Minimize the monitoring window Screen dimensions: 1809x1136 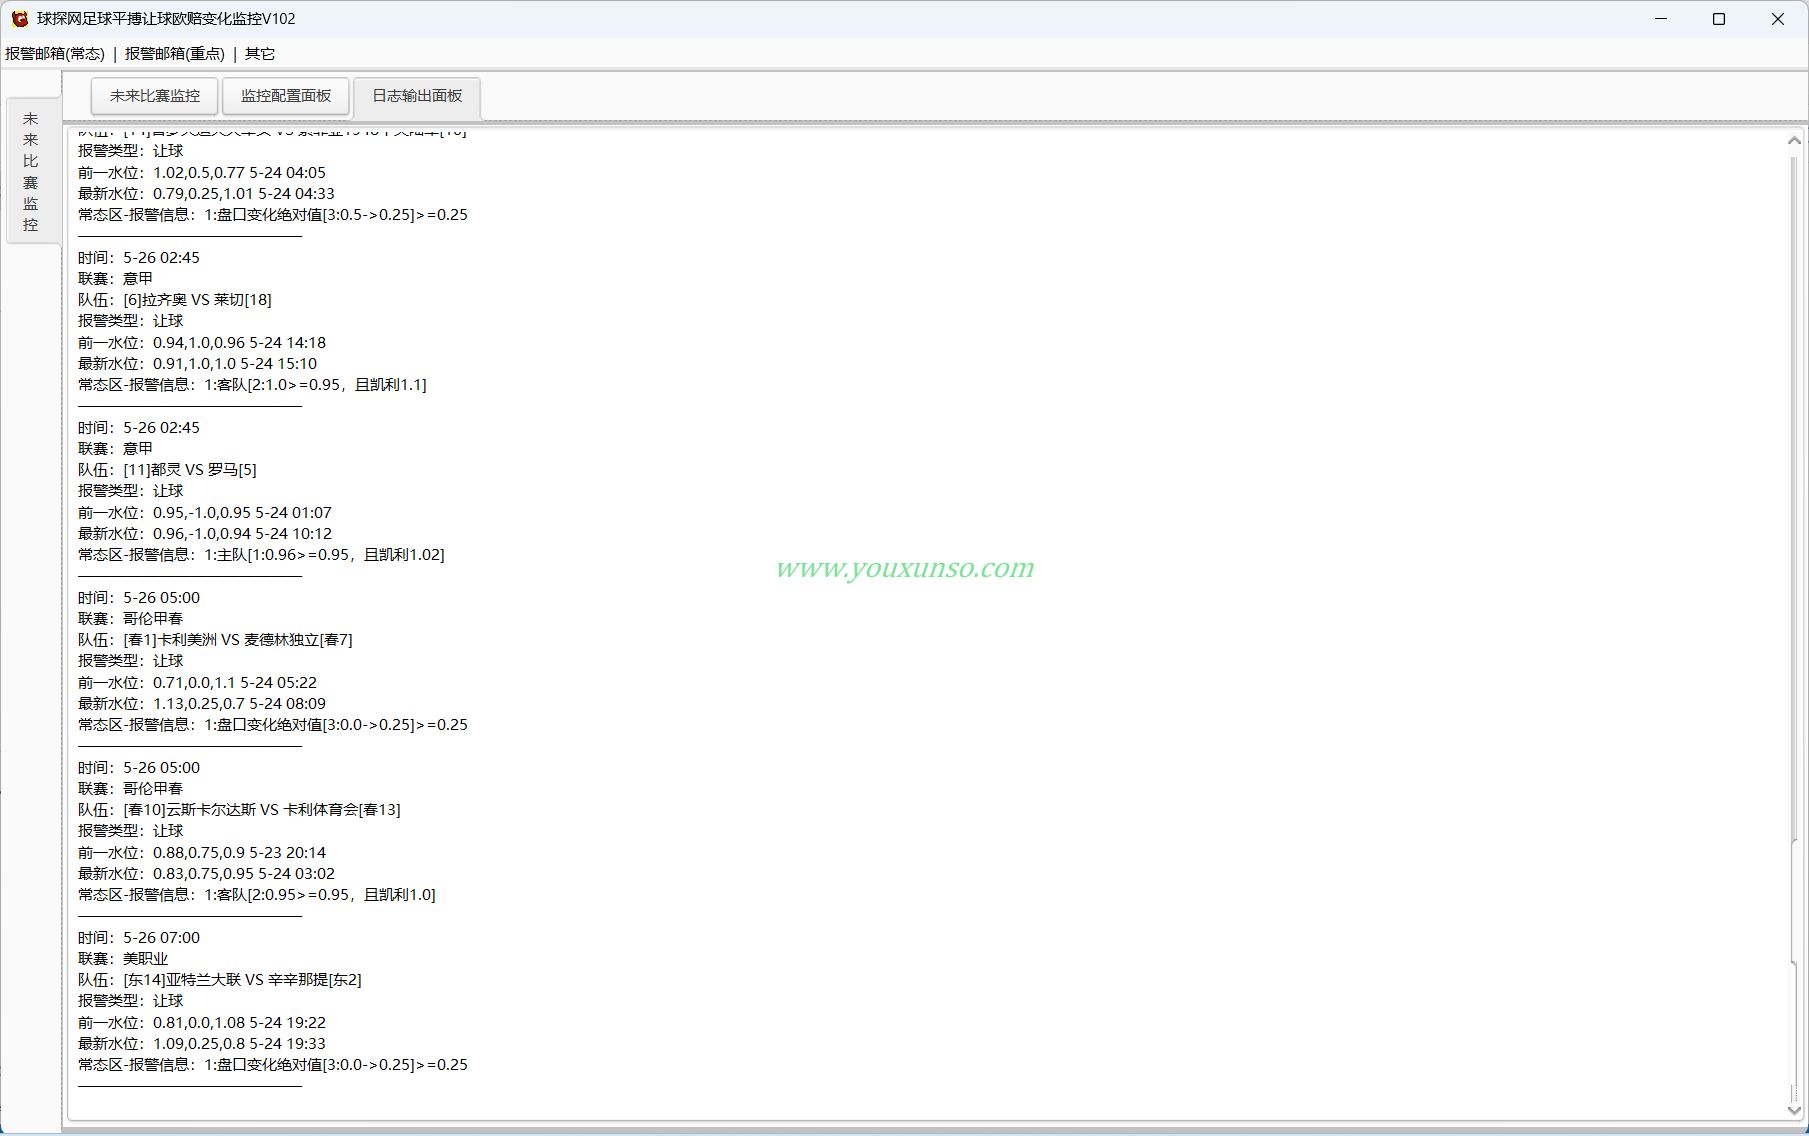coord(1661,19)
